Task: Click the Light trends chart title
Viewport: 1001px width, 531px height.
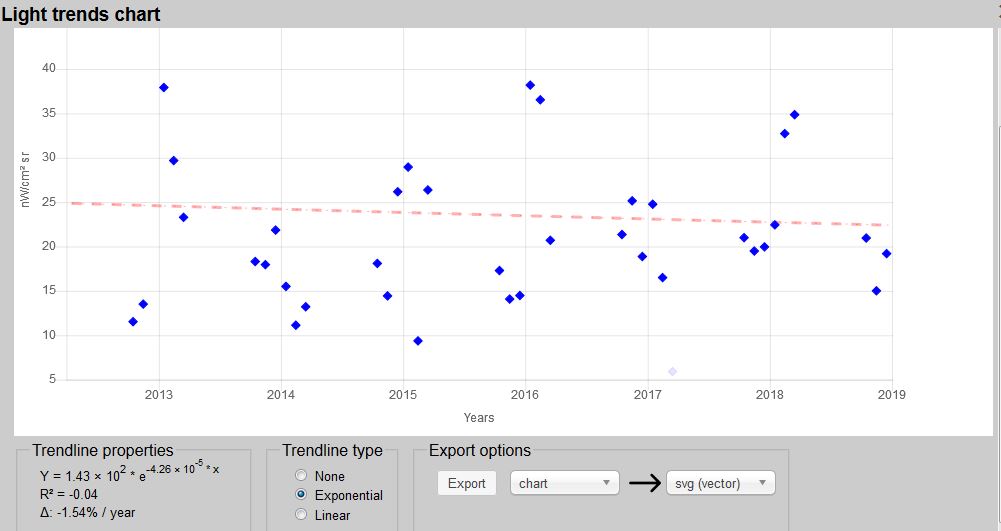Action: pyautogui.click(x=81, y=14)
